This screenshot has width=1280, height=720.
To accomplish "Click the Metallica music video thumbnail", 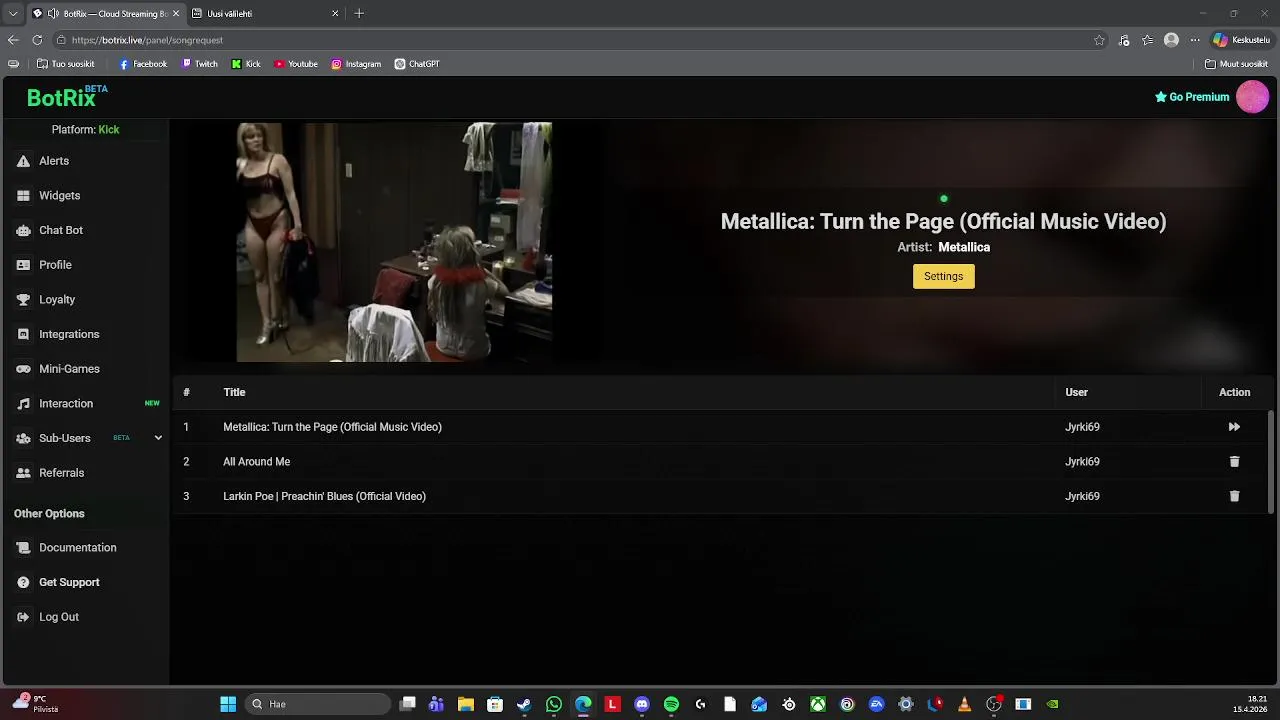I will (394, 242).
